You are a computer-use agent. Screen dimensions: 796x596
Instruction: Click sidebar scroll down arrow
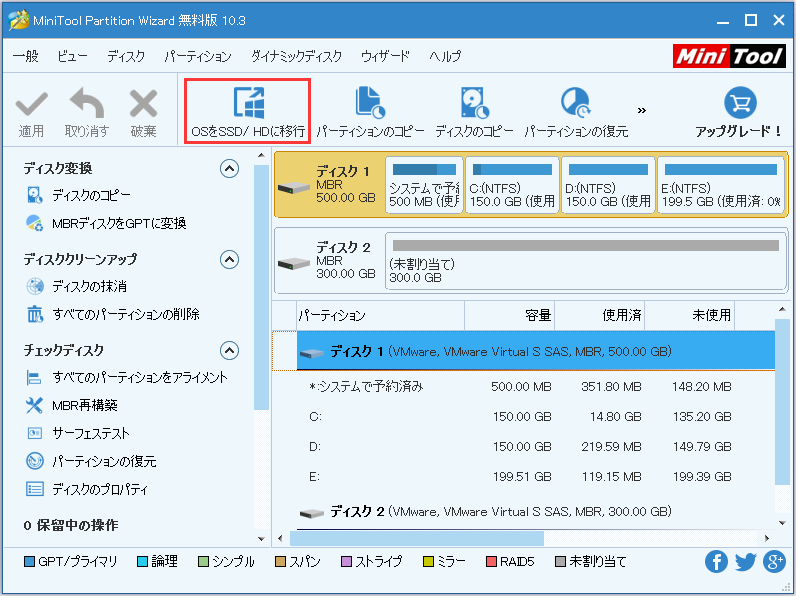(261, 539)
